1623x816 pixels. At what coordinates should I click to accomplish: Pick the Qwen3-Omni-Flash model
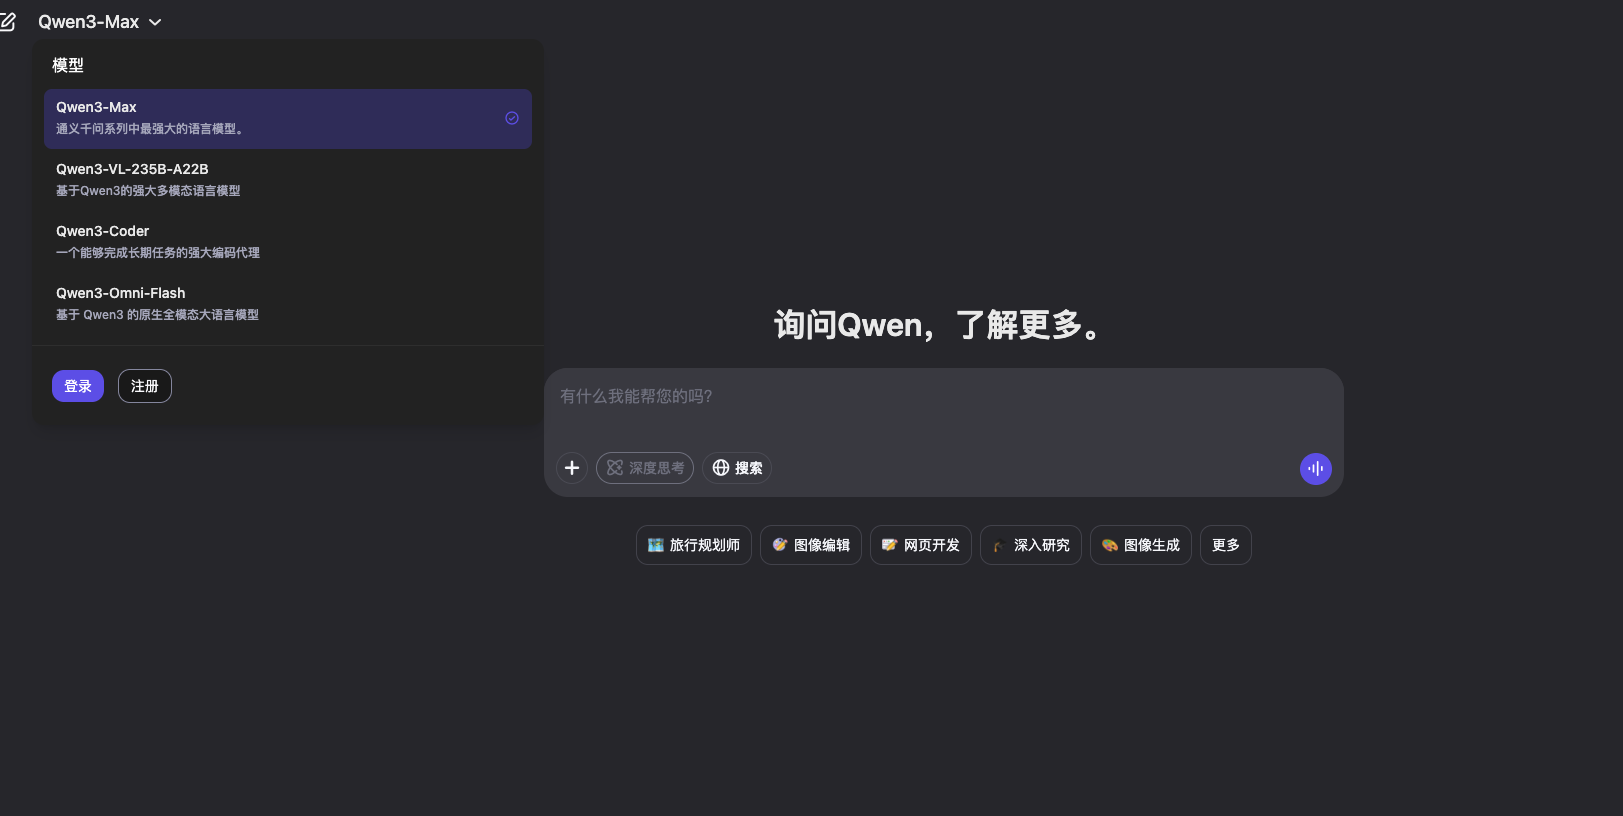tap(288, 304)
